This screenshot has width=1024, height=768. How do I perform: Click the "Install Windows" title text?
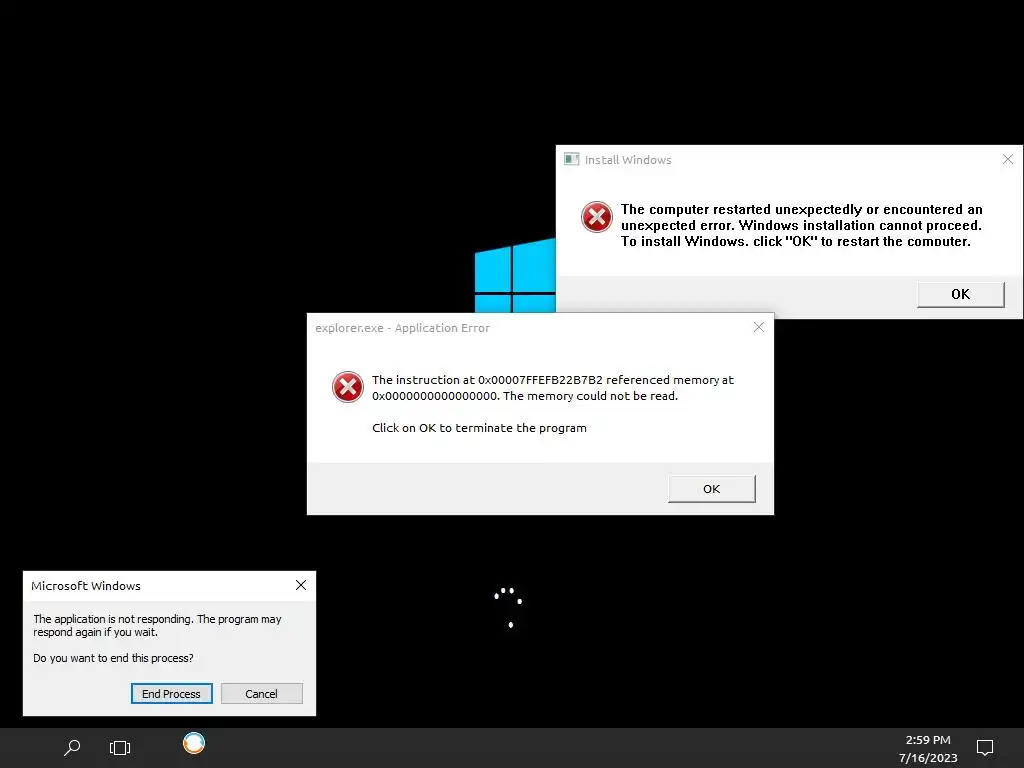(628, 160)
